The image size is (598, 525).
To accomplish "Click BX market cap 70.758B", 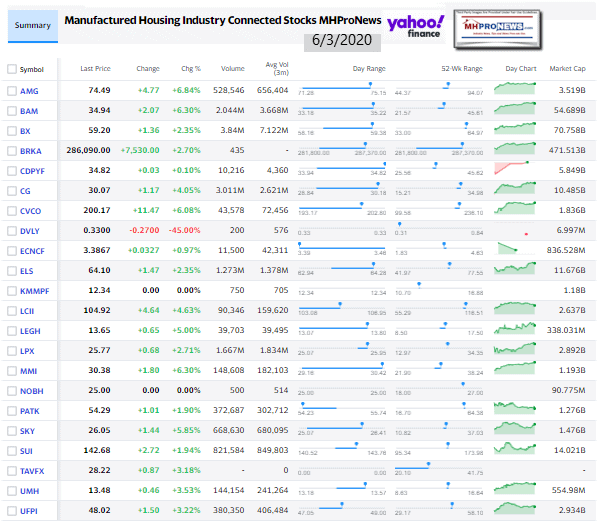I will (x=570, y=130).
